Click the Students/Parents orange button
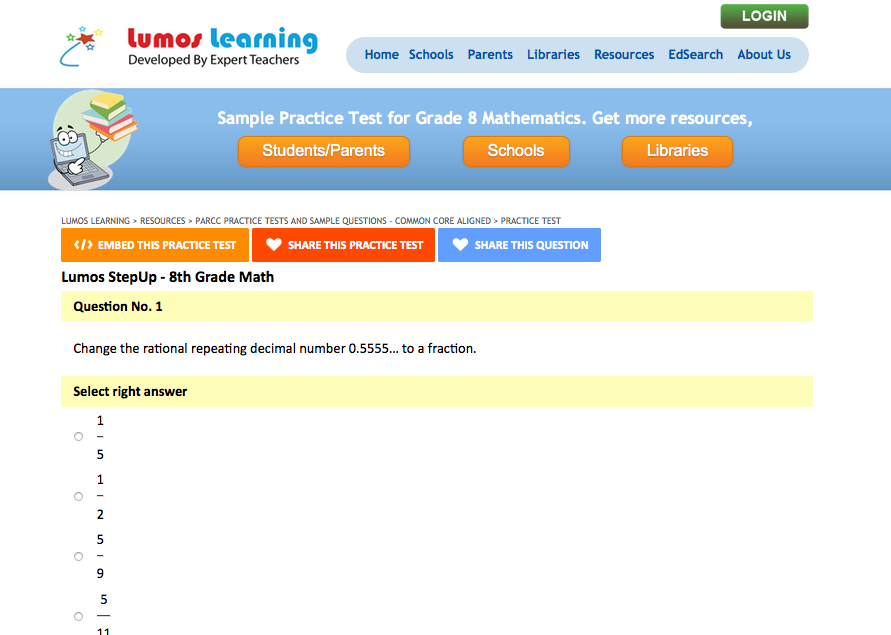Image resolution: width=891 pixels, height=635 pixels. [323, 151]
